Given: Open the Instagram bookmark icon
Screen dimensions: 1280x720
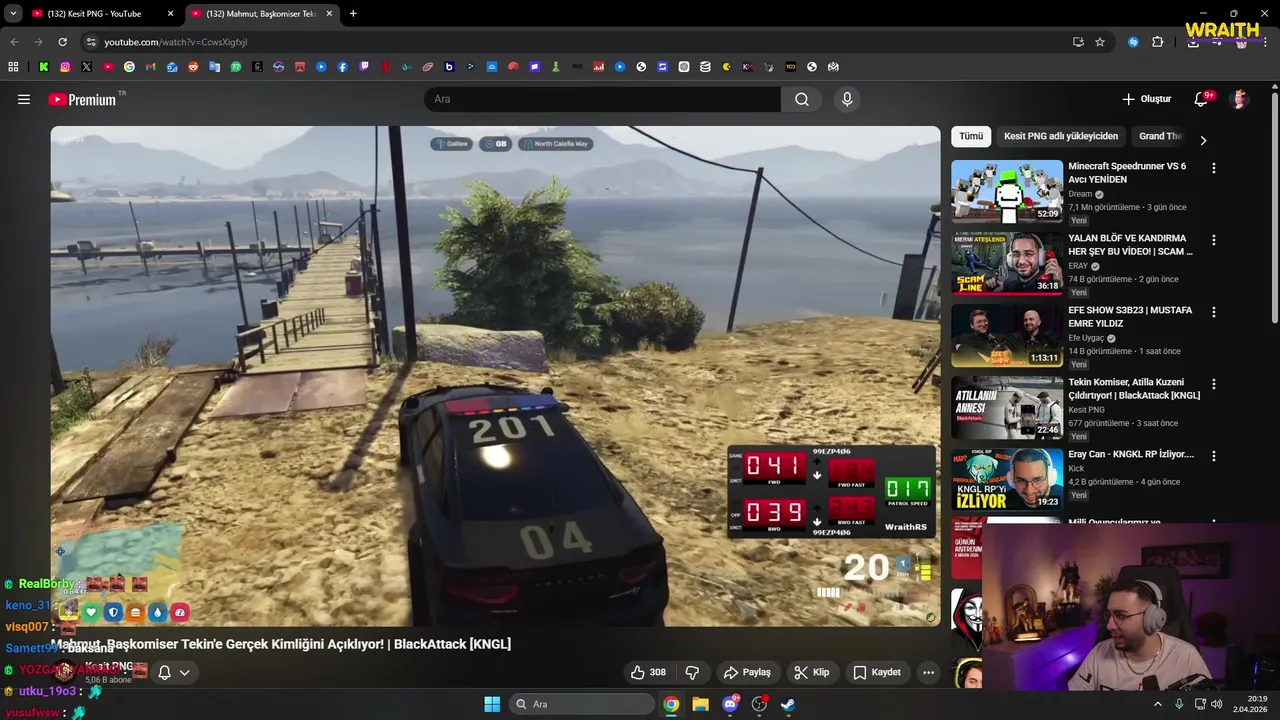Looking at the screenshot, I should [65, 67].
